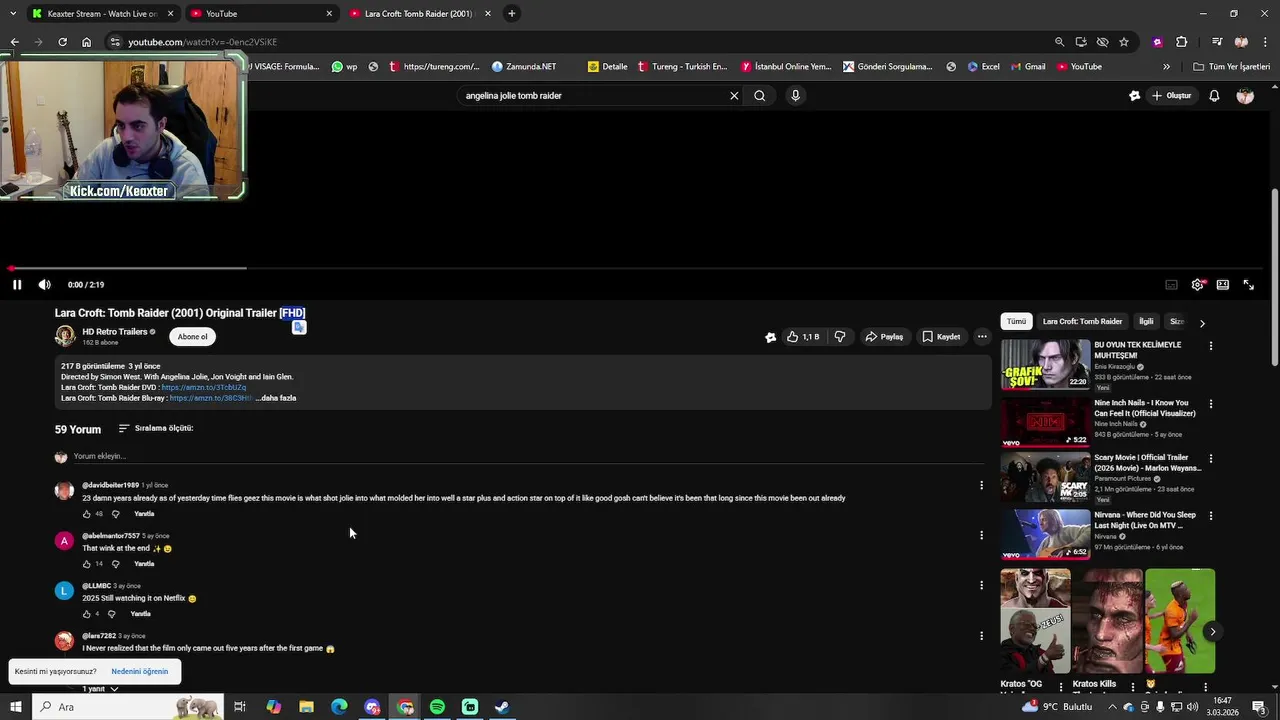Clear the YouTube search text with X

734,96
